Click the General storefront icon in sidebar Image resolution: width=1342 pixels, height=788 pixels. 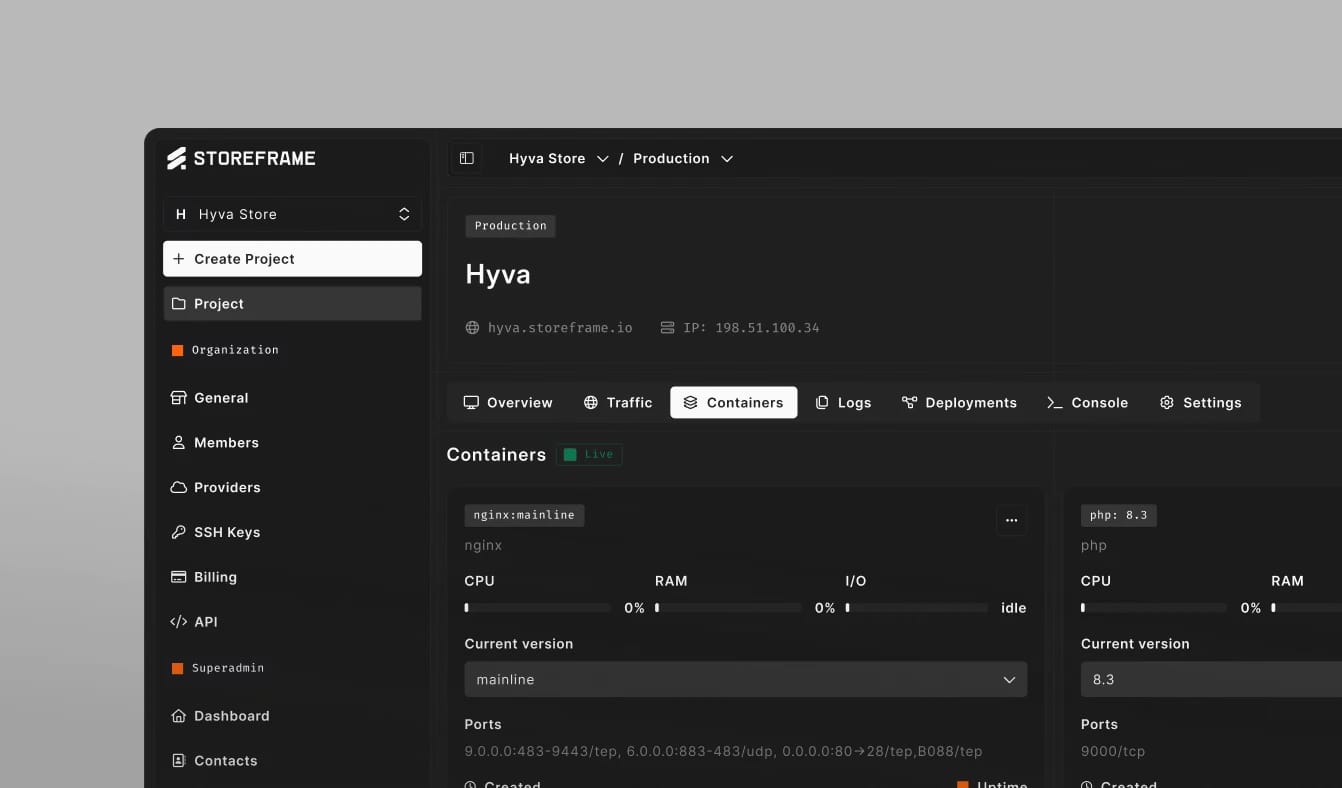pyautogui.click(x=179, y=398)
